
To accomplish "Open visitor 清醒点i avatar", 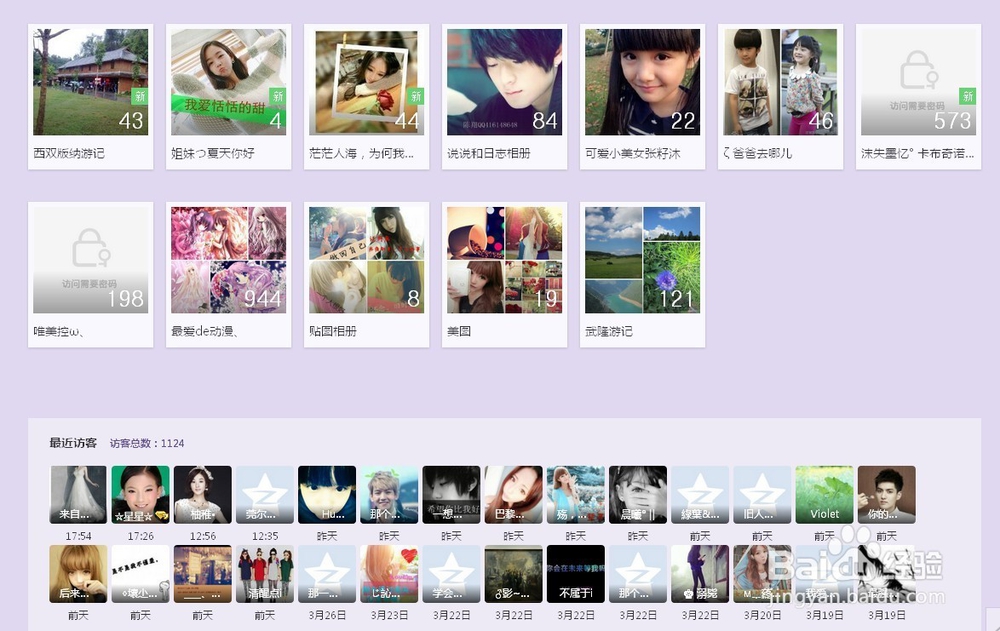I will click(x=265, y=574).
